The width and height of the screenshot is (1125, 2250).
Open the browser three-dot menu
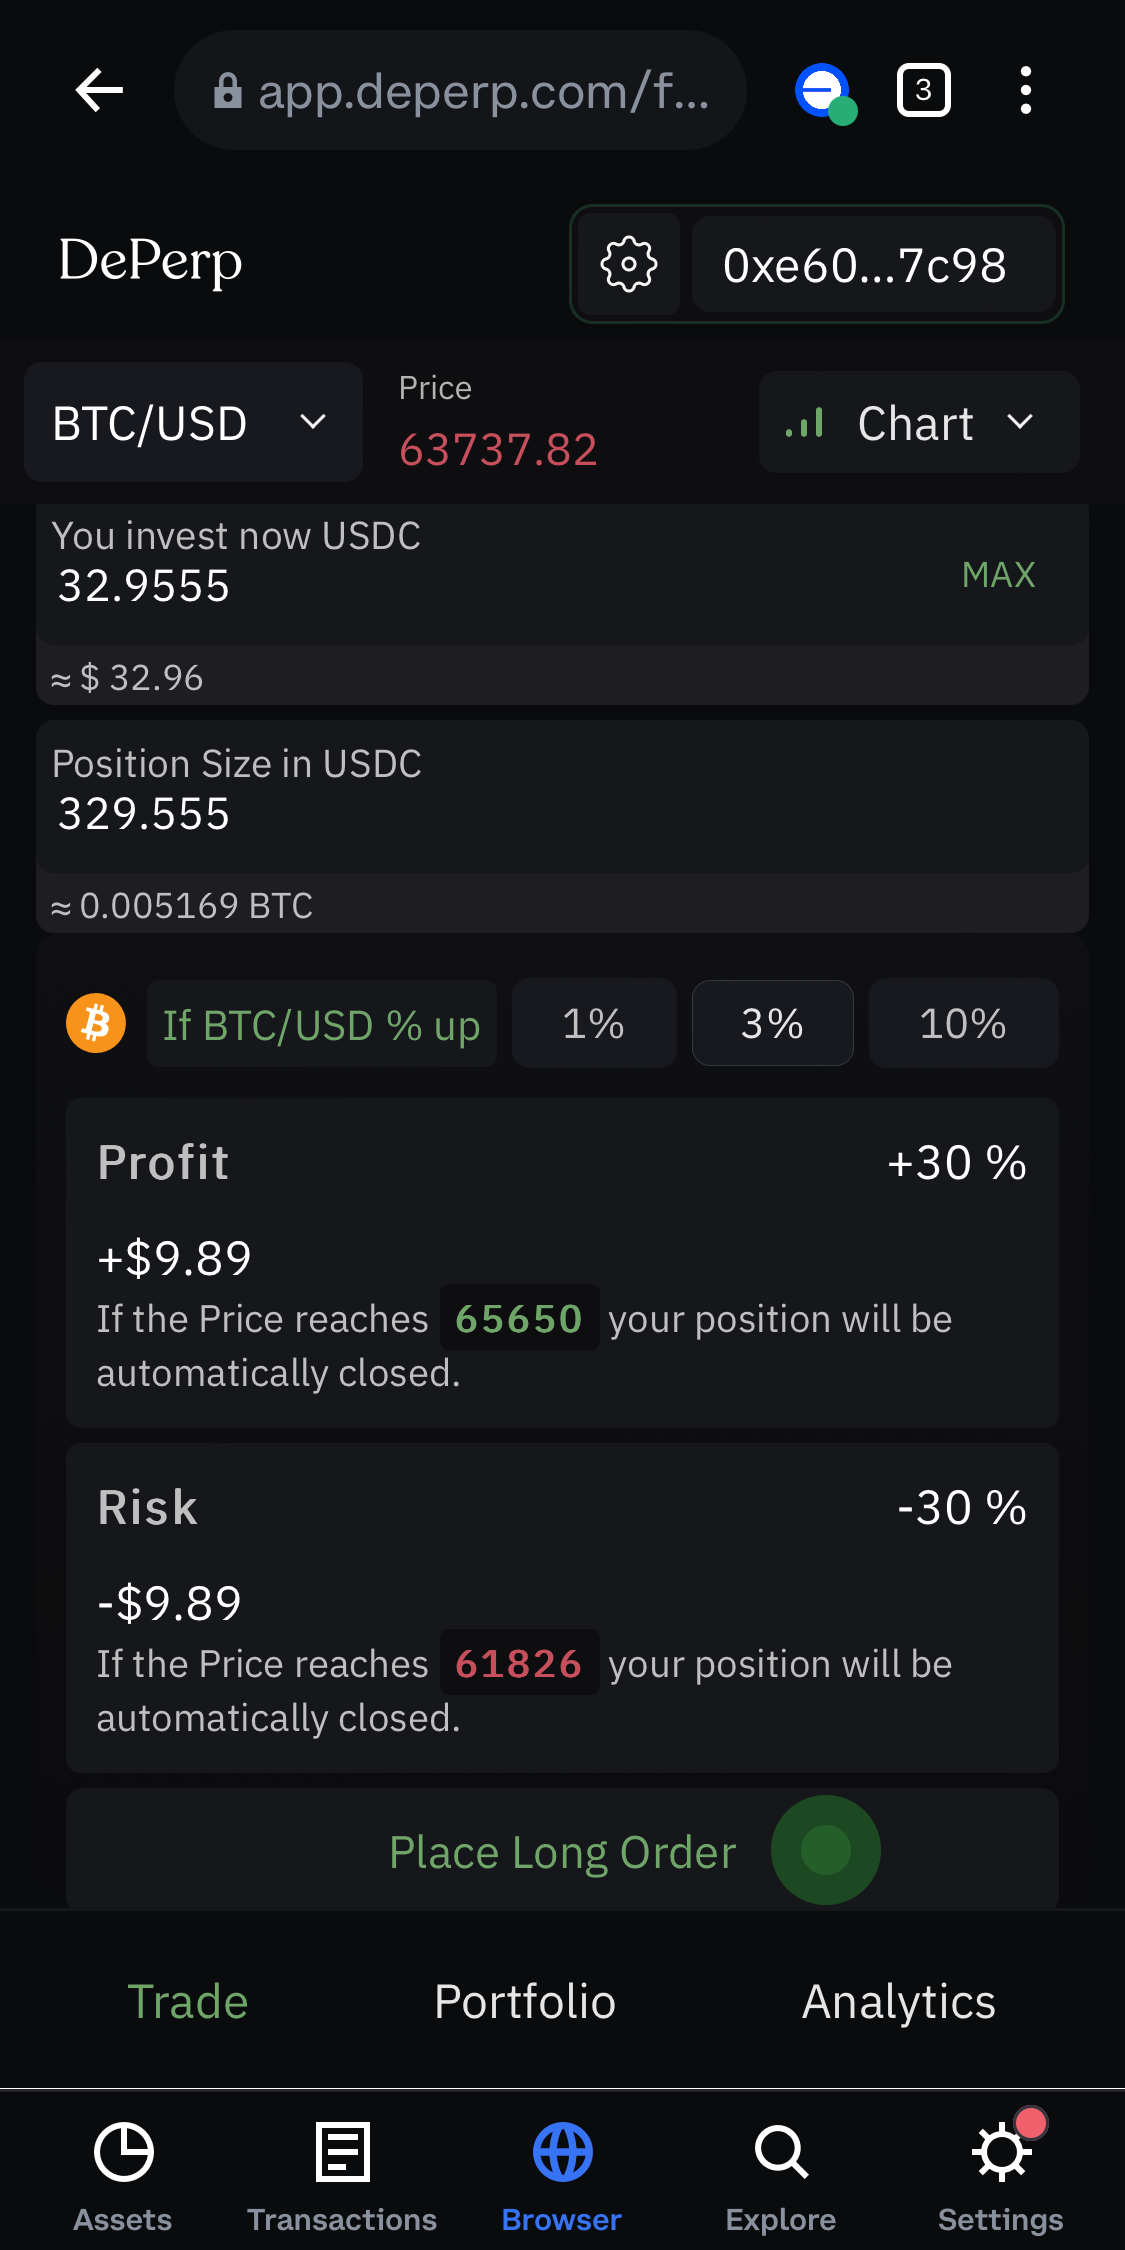(x=1025, y=91)
